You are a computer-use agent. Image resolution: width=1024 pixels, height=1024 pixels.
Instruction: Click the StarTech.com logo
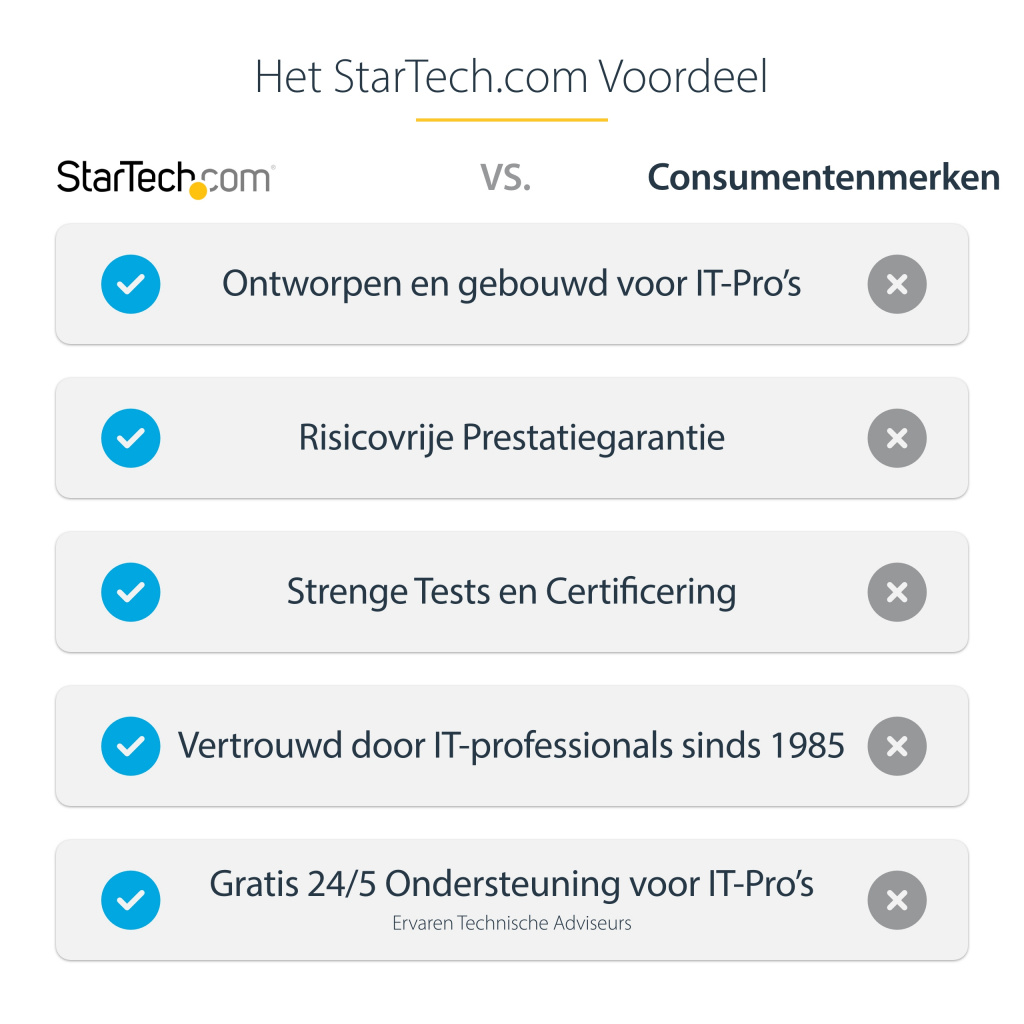point(166,178)
